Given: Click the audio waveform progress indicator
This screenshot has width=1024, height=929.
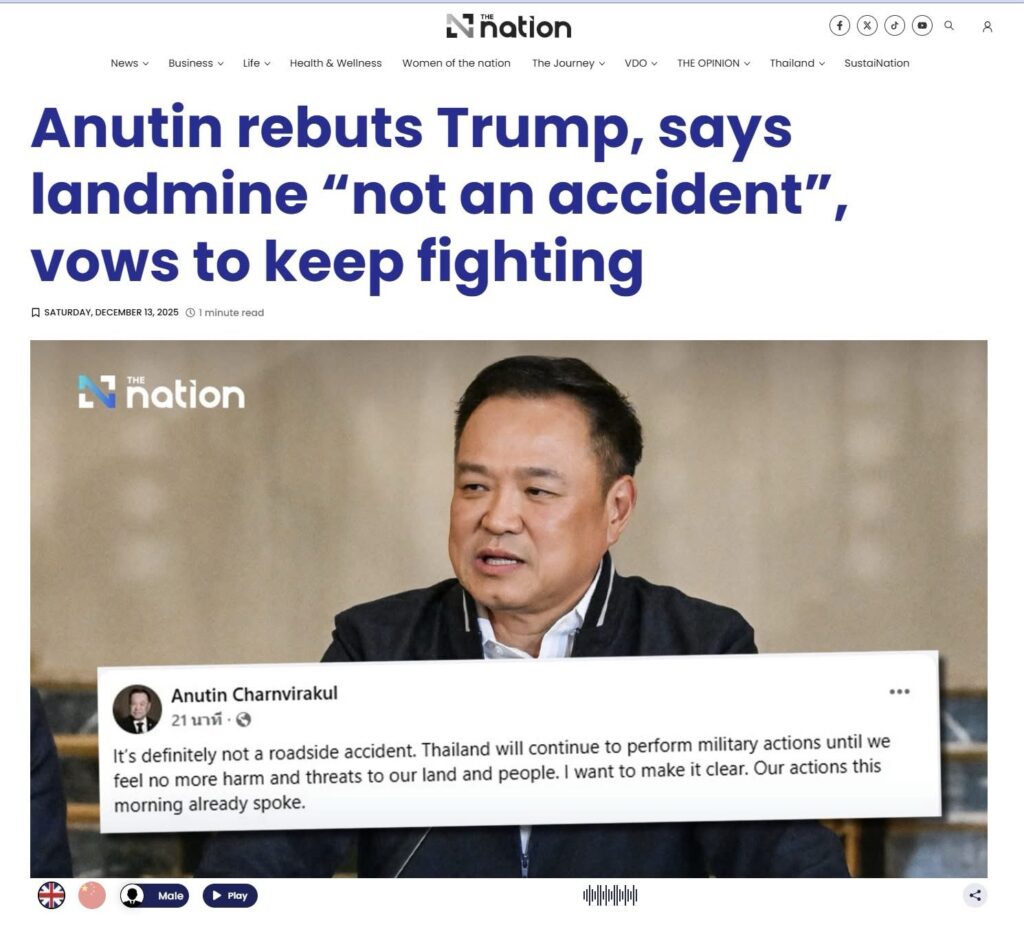Looking at the screenshot, I should click(610, 895).
